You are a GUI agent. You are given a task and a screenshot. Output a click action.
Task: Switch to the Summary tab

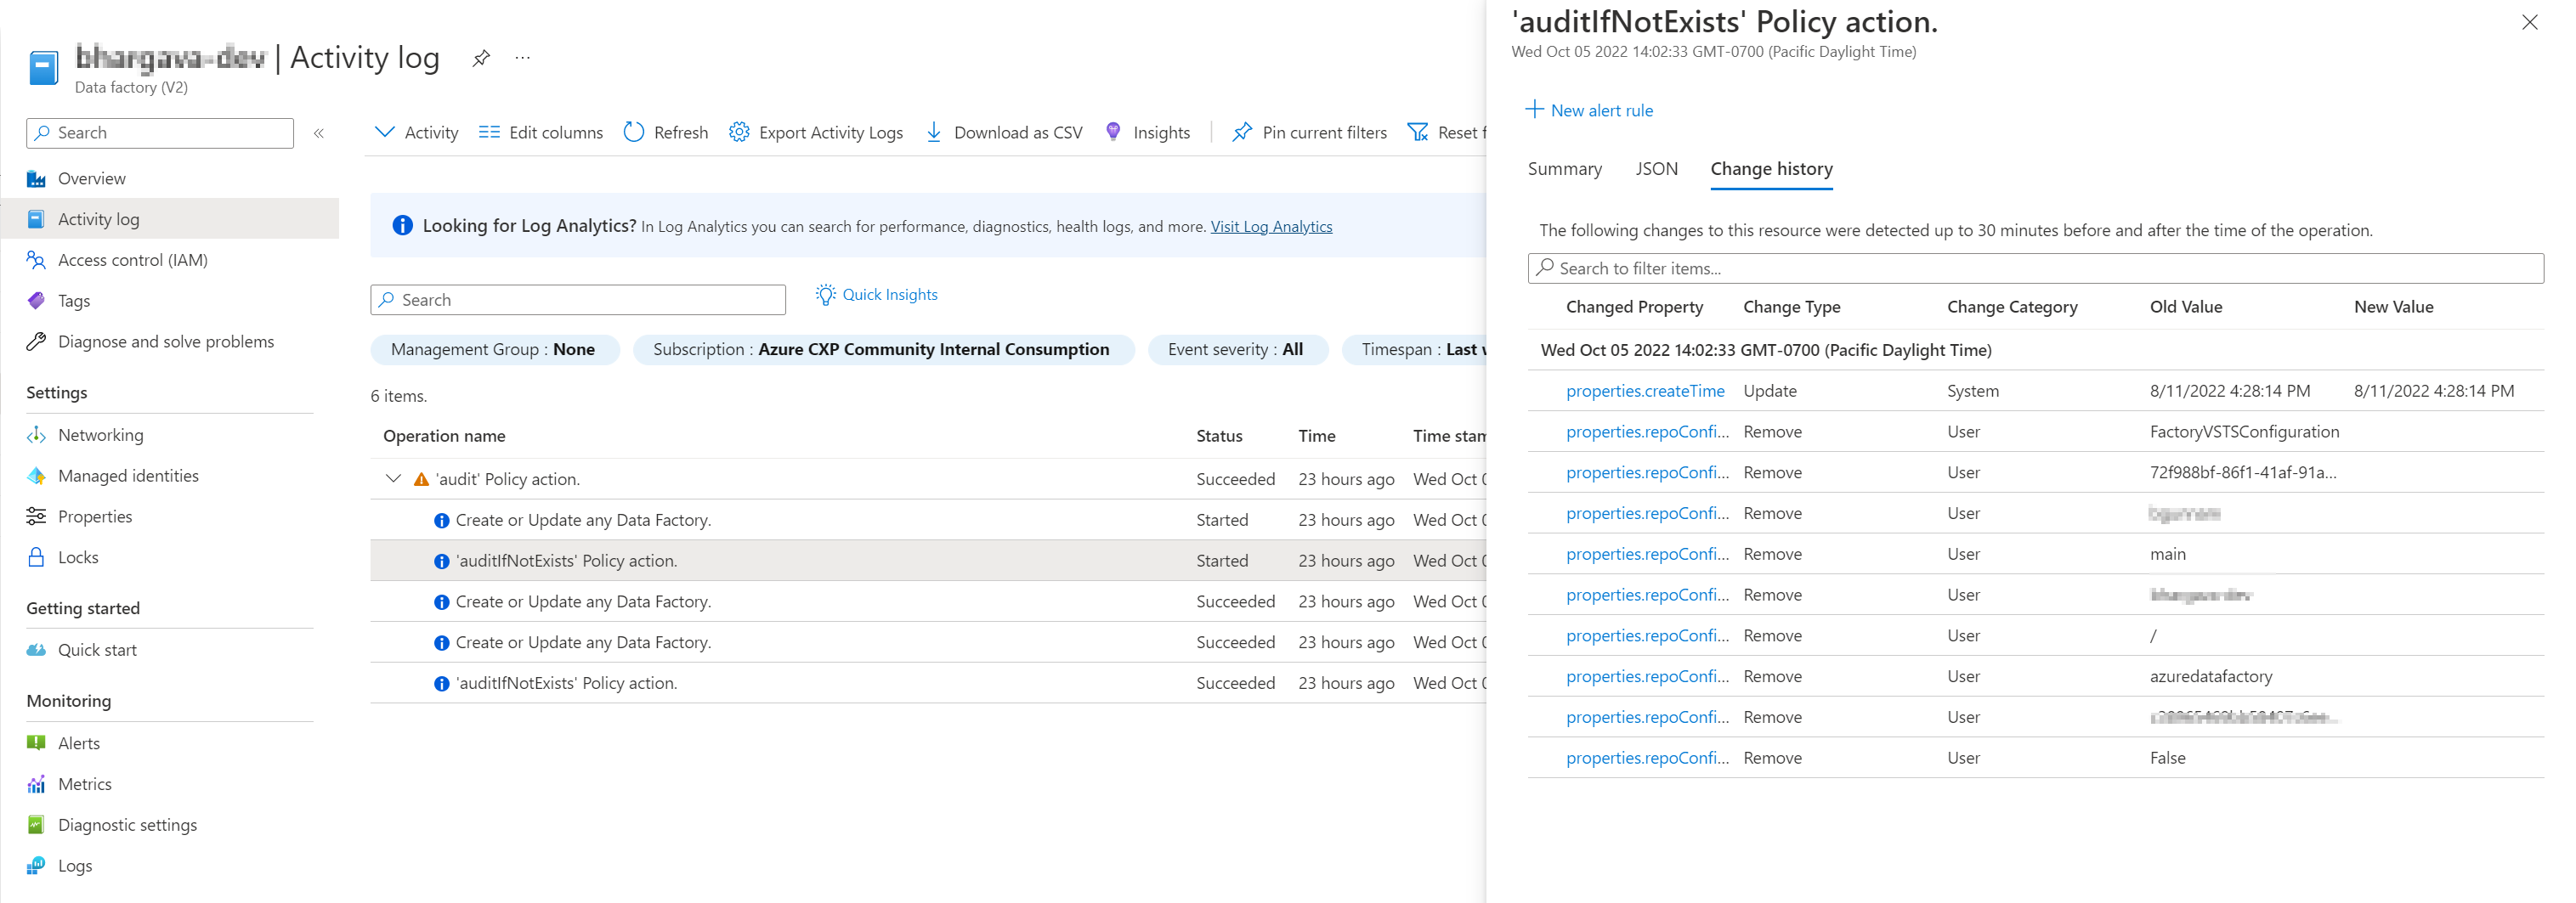pos(1564,169)
